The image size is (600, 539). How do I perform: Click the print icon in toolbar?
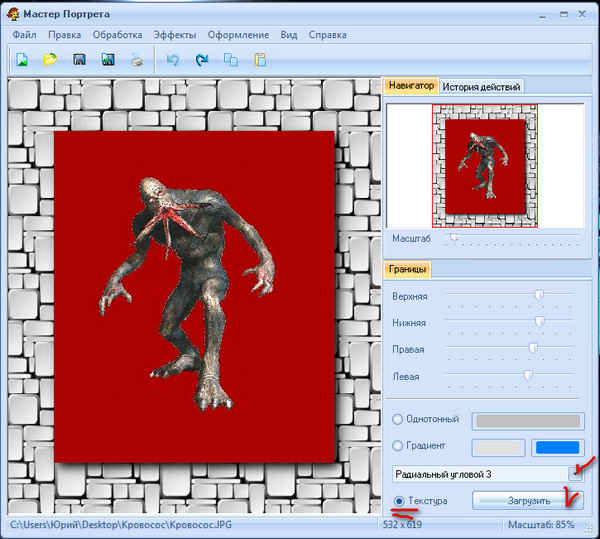pyautogui.click(x=136, y=60)
